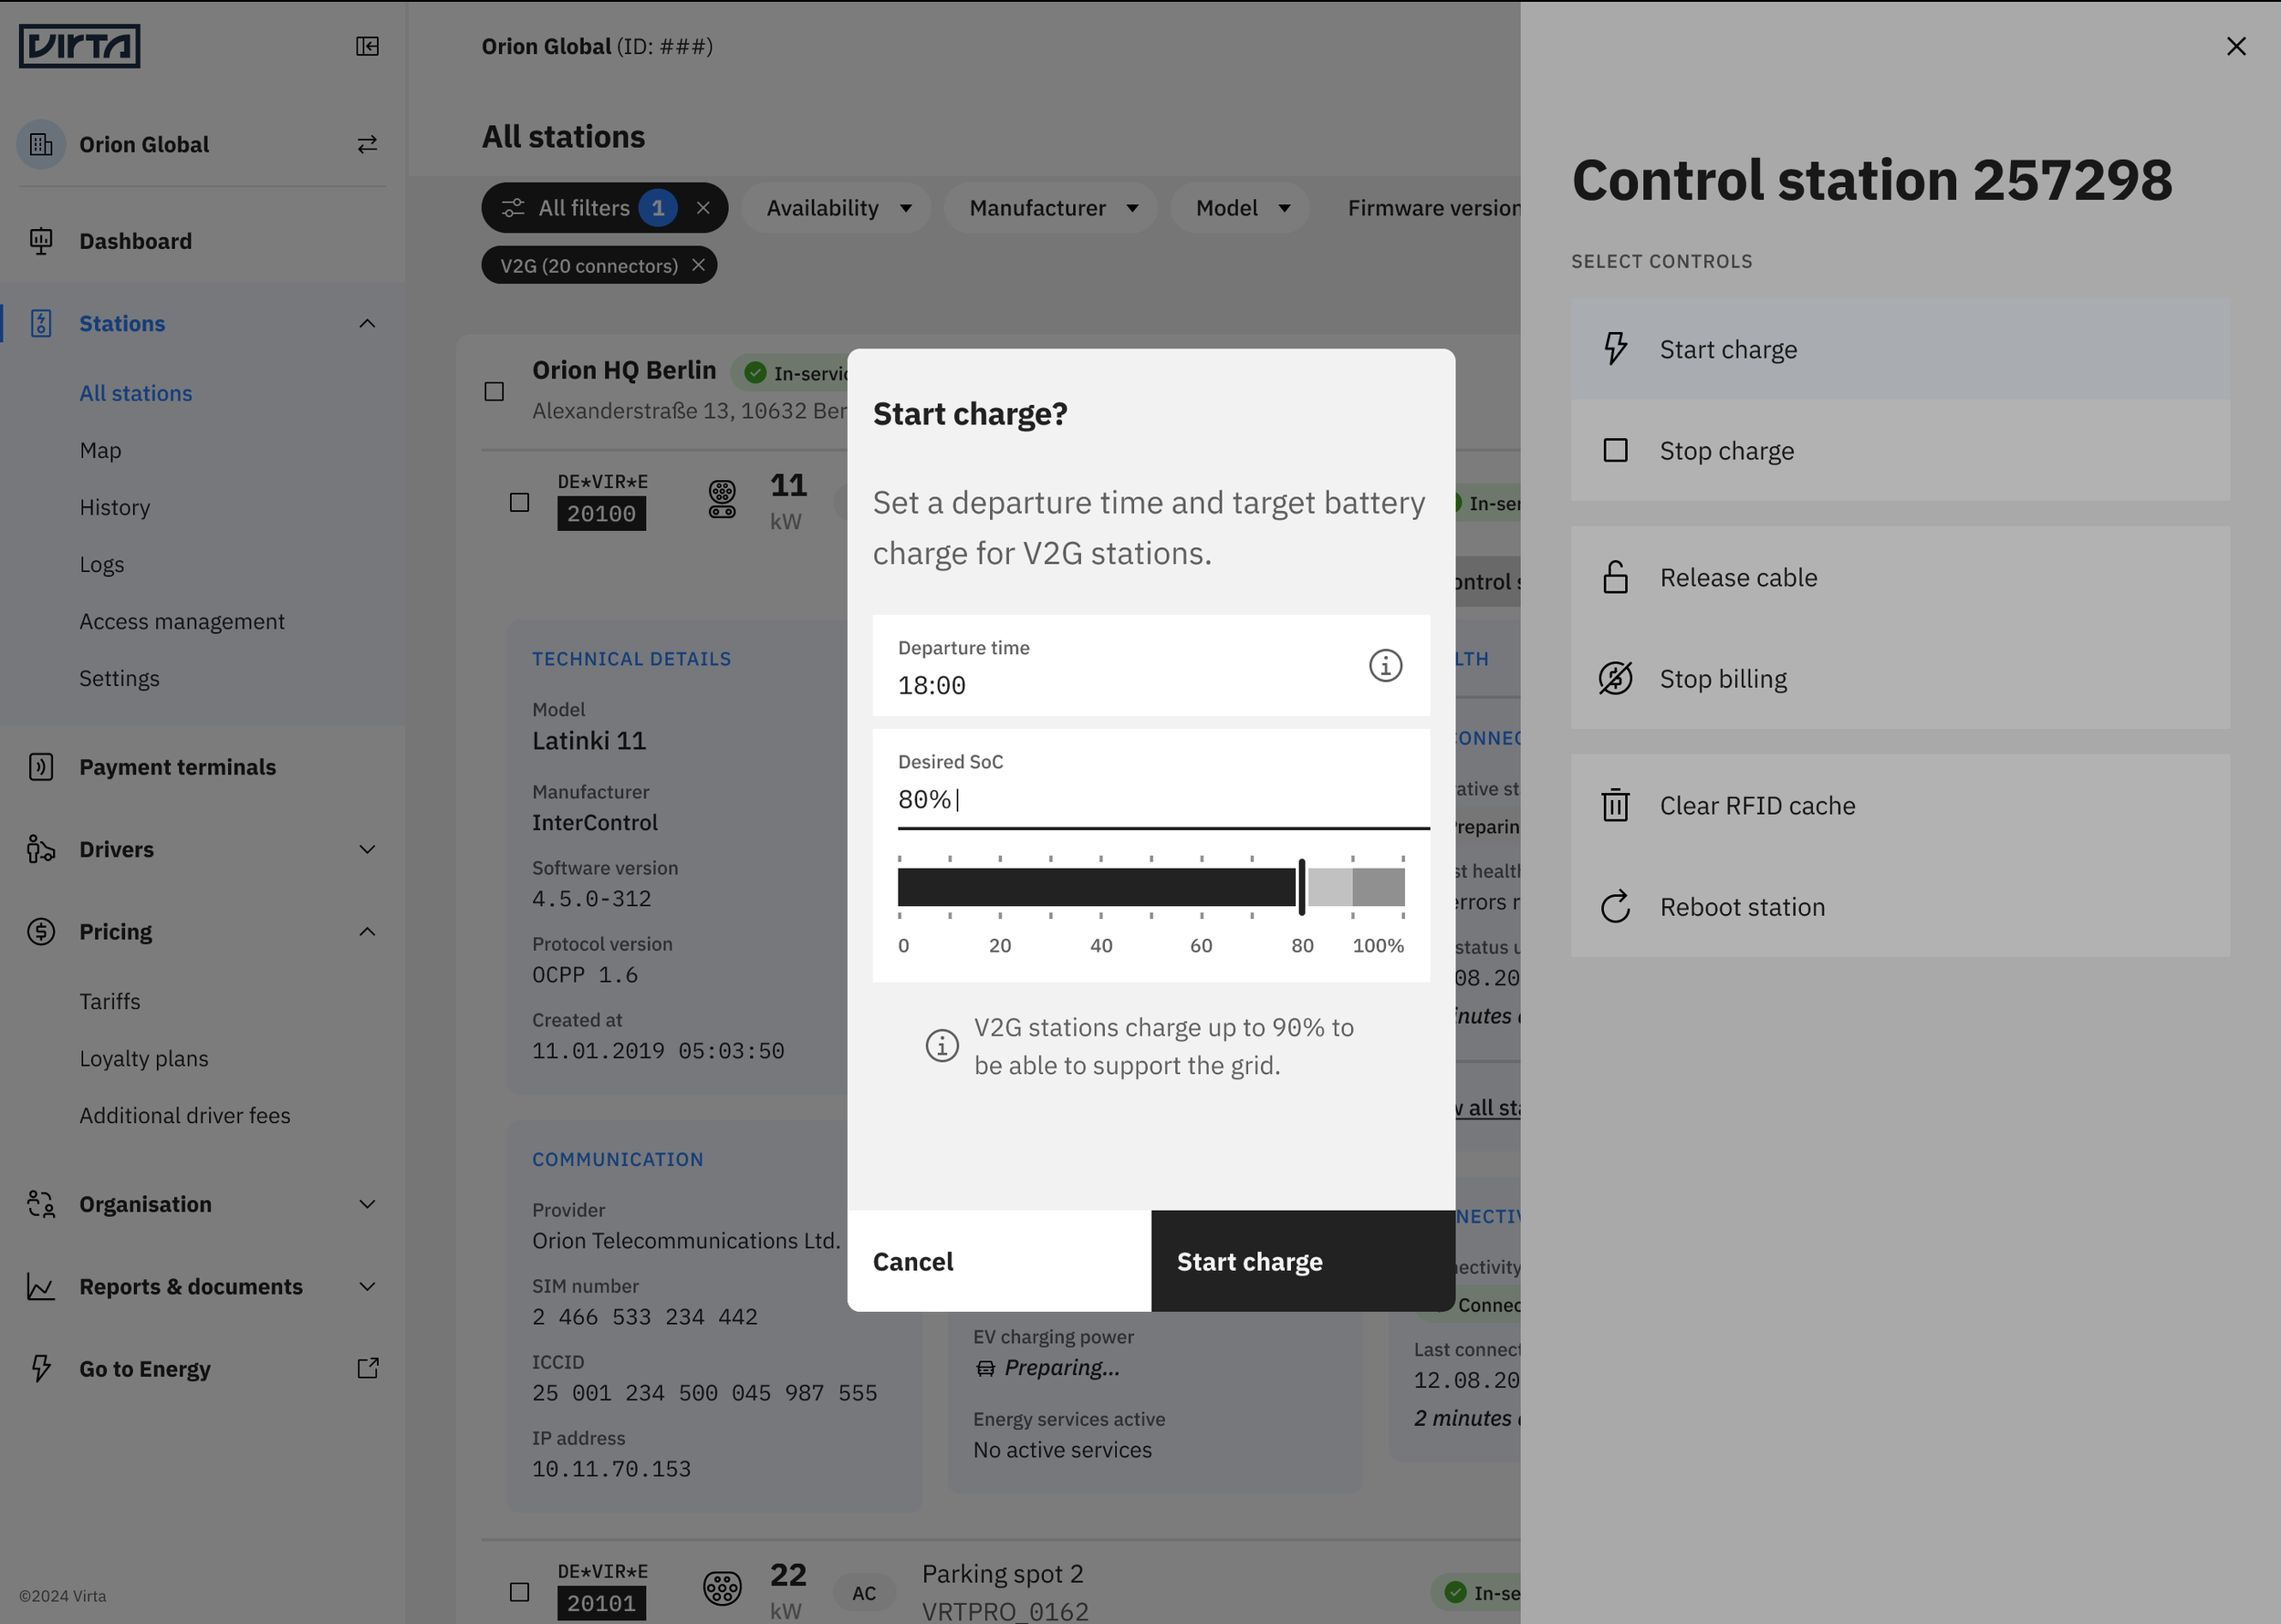Click the Clear RFID cache trash icon
The height and width of the screenshot is (1624, 2281).
pyautogui.click(x=1615, y=806)
